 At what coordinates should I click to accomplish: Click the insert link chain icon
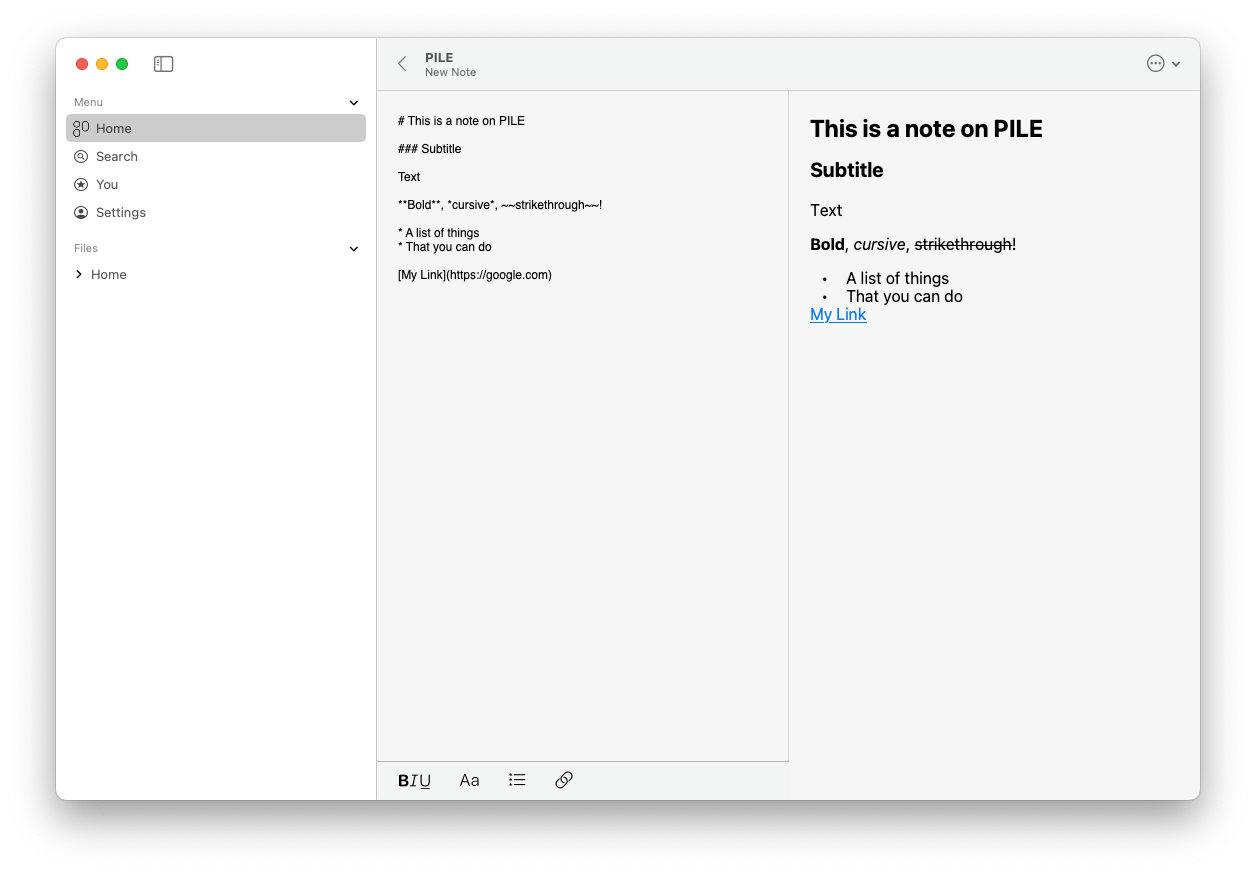coord(564,780)
